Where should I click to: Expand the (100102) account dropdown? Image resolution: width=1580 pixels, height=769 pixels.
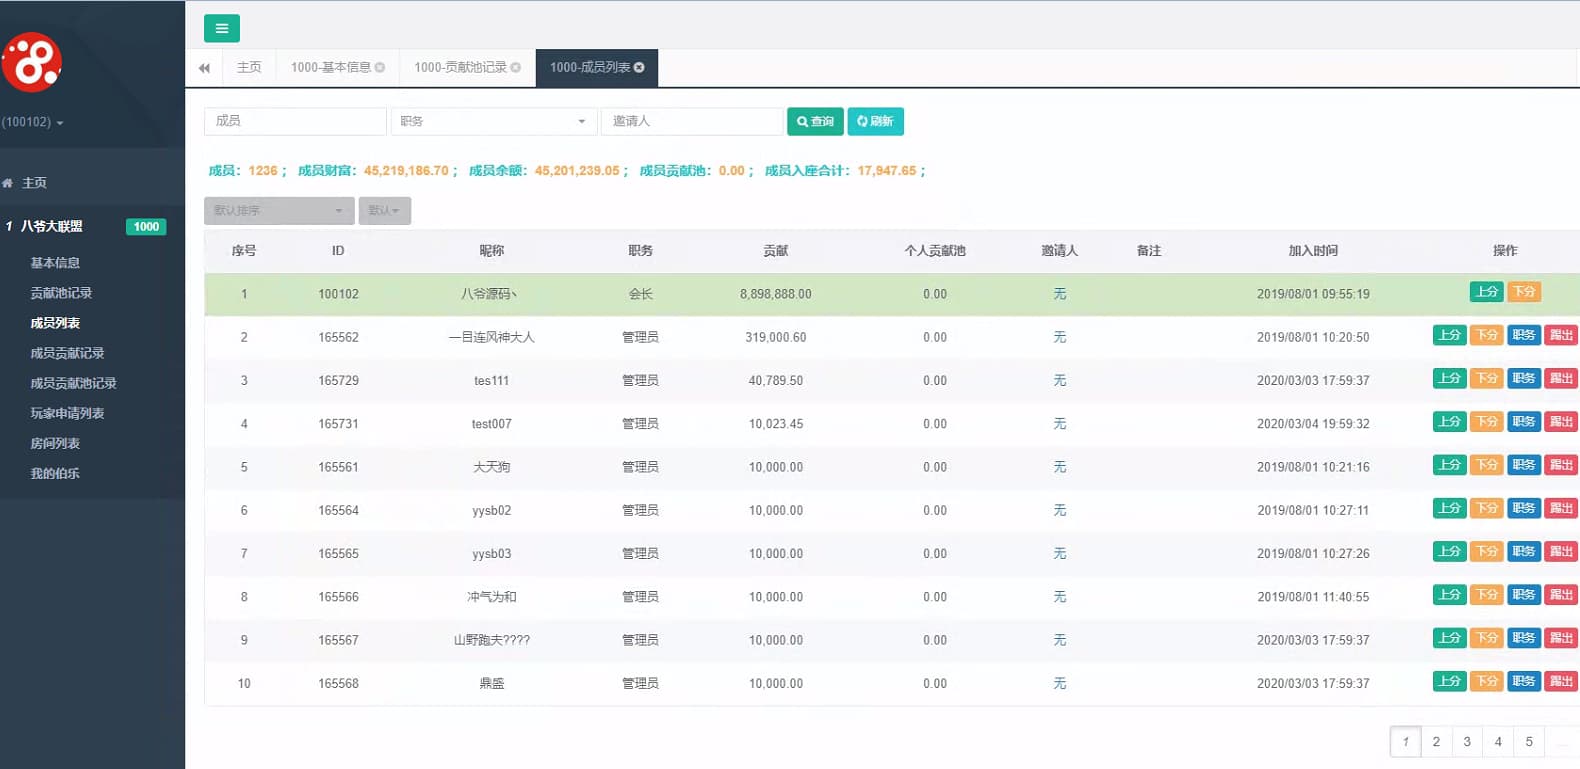tap(33, 122)
